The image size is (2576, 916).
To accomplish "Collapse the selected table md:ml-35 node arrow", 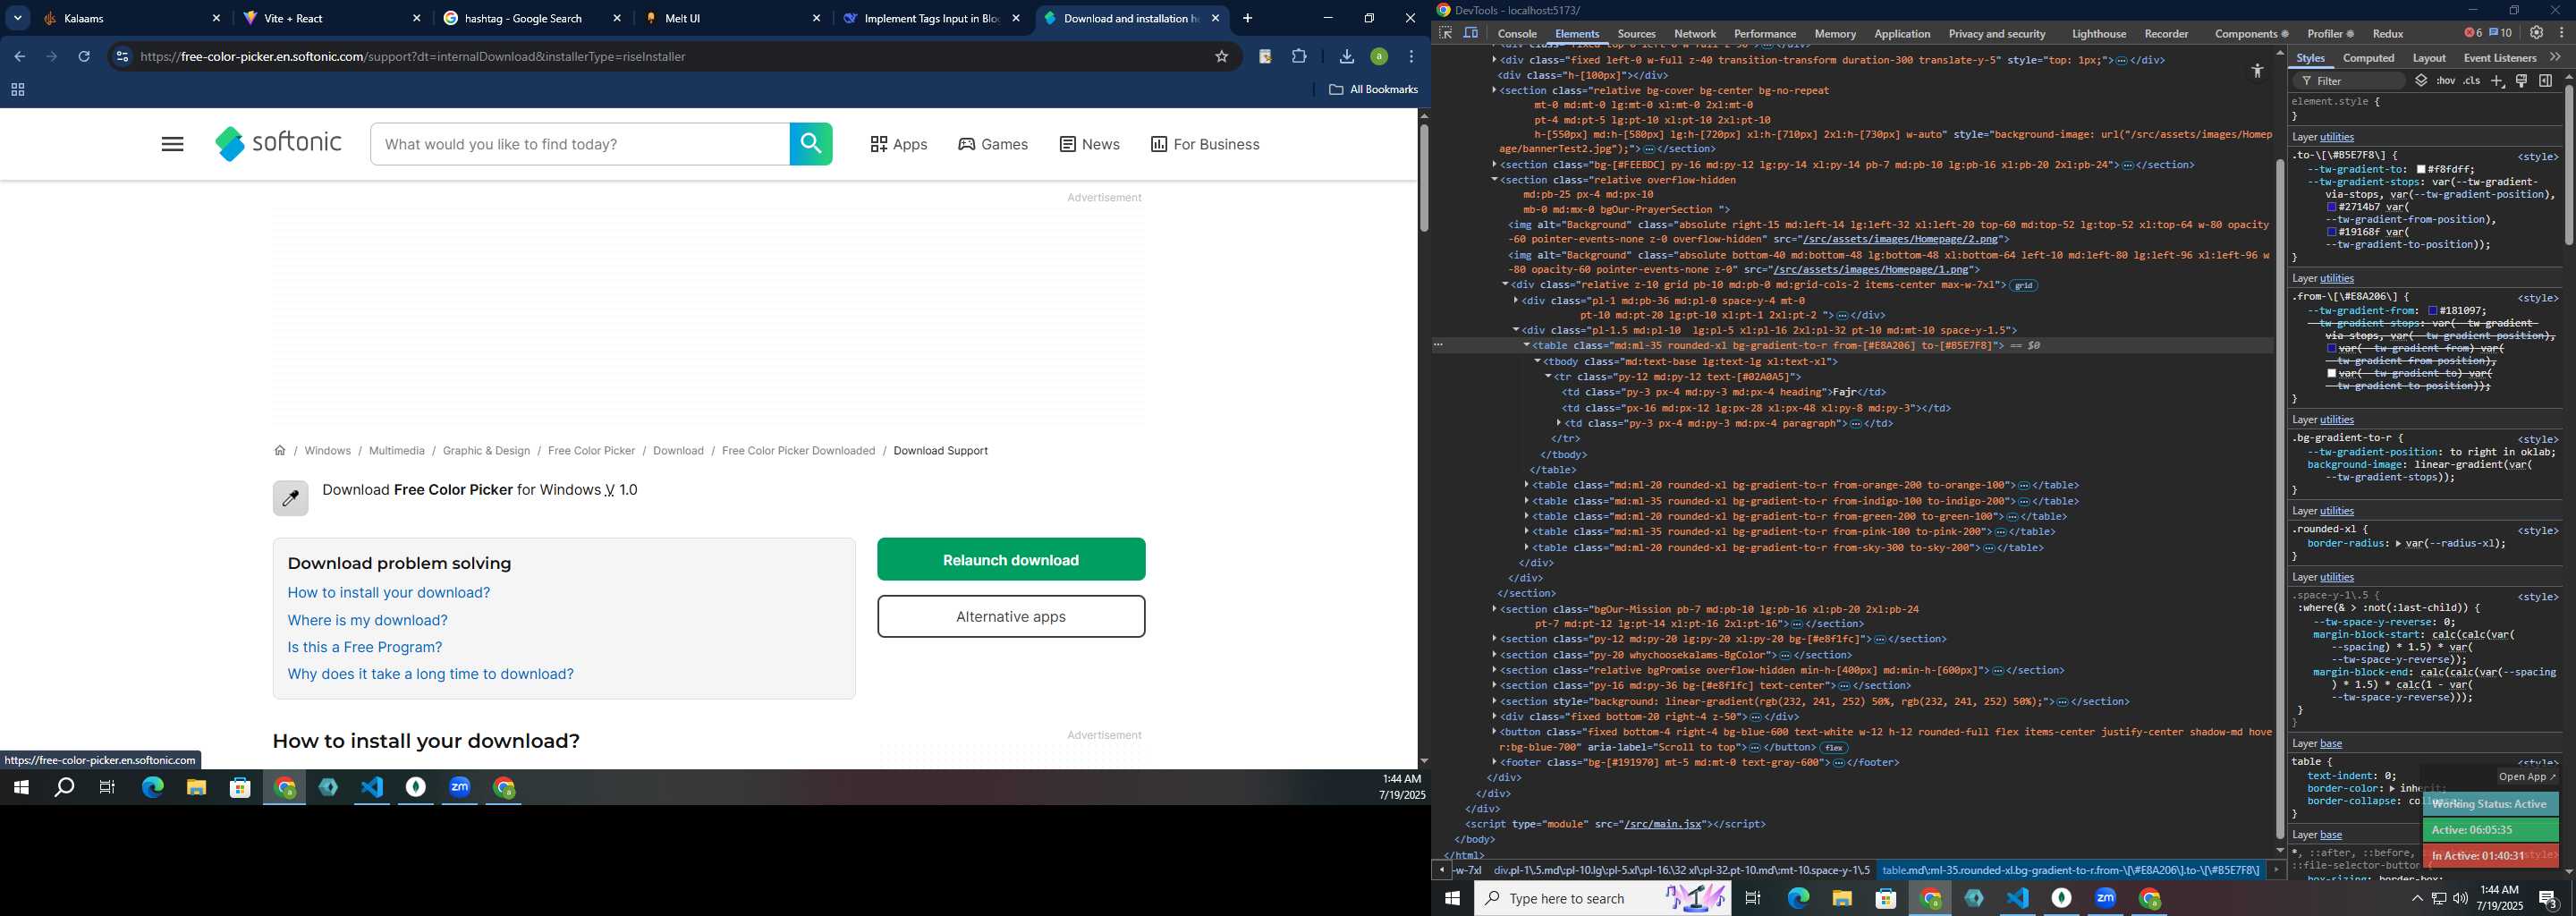I will coord(1527,346).
